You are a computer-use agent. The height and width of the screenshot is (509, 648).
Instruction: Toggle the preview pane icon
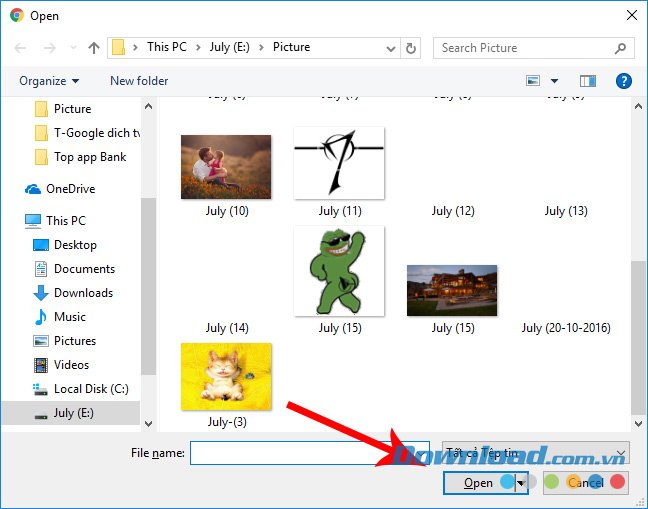coord(588,81)
